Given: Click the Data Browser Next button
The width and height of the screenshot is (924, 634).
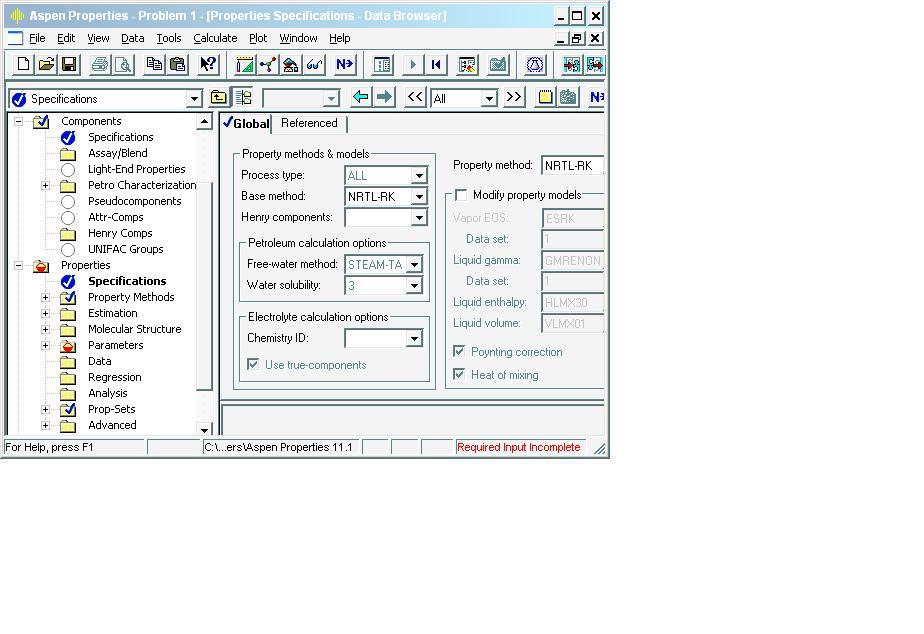Looking at the screenshot, I should click(x=596, y=97).
